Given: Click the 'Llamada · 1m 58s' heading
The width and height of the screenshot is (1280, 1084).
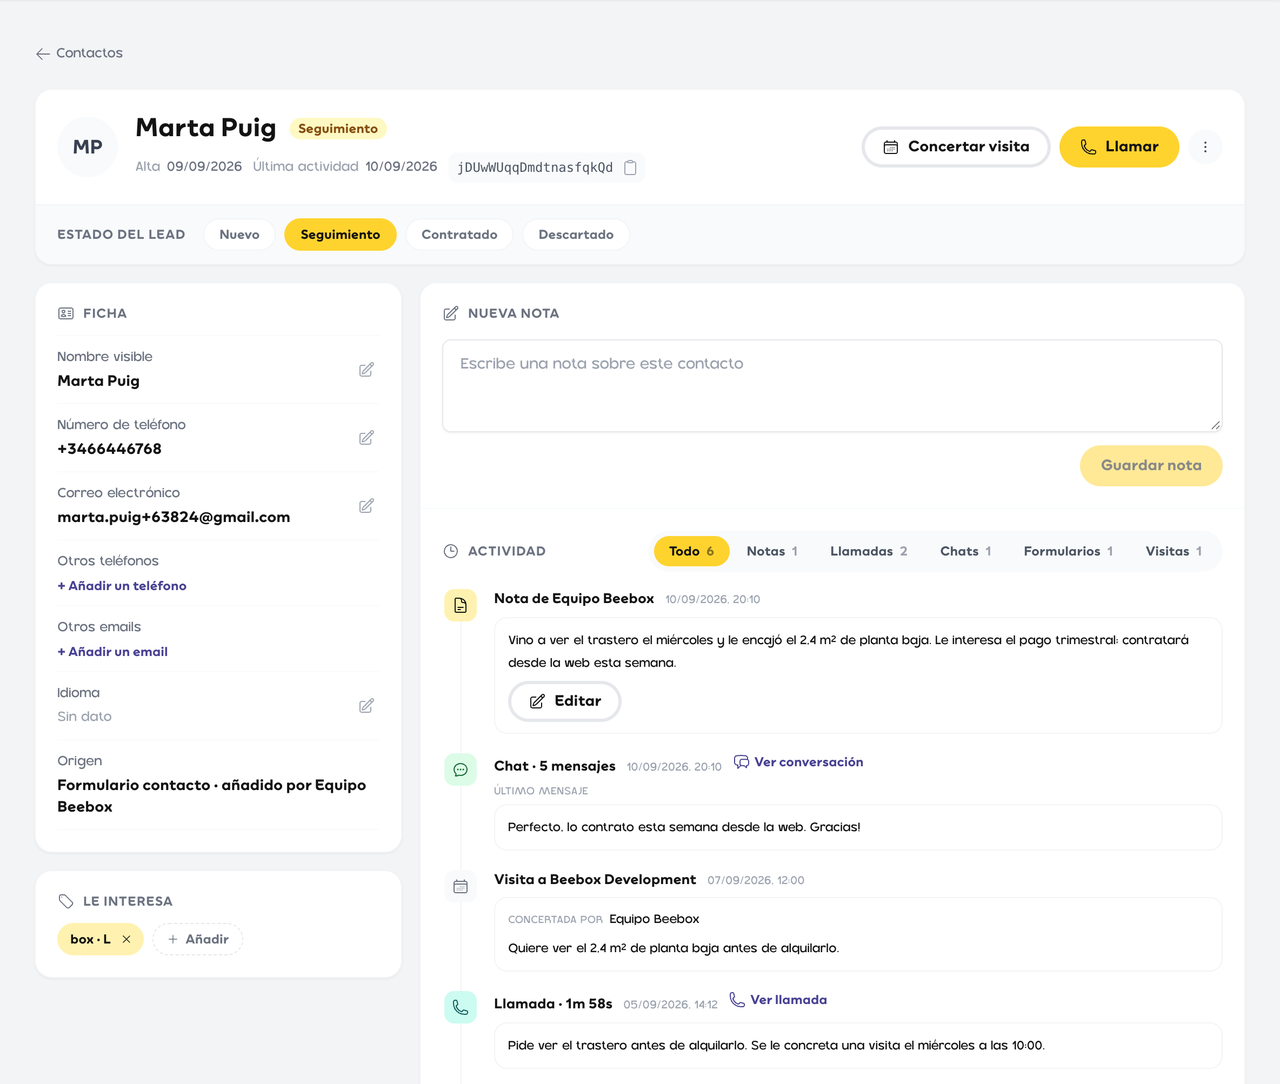Looking at the screenshot, I should (553, 1004).
